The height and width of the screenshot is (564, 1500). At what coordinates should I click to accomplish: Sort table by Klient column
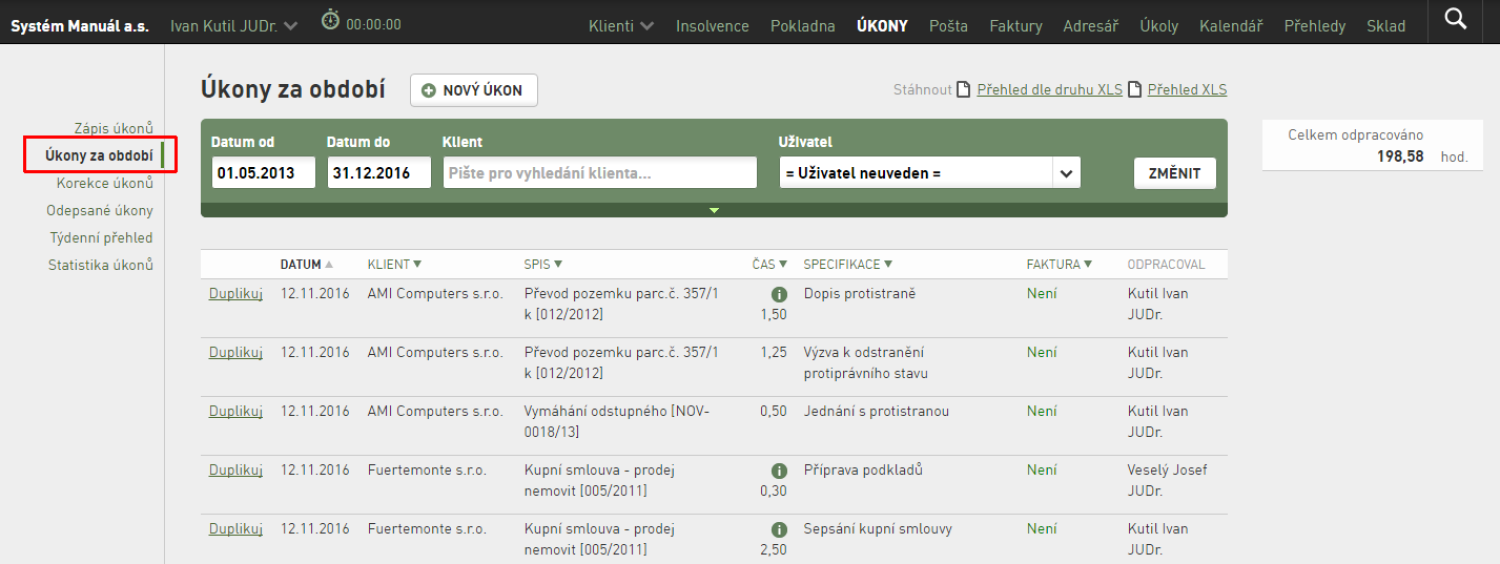coord(395,264)
